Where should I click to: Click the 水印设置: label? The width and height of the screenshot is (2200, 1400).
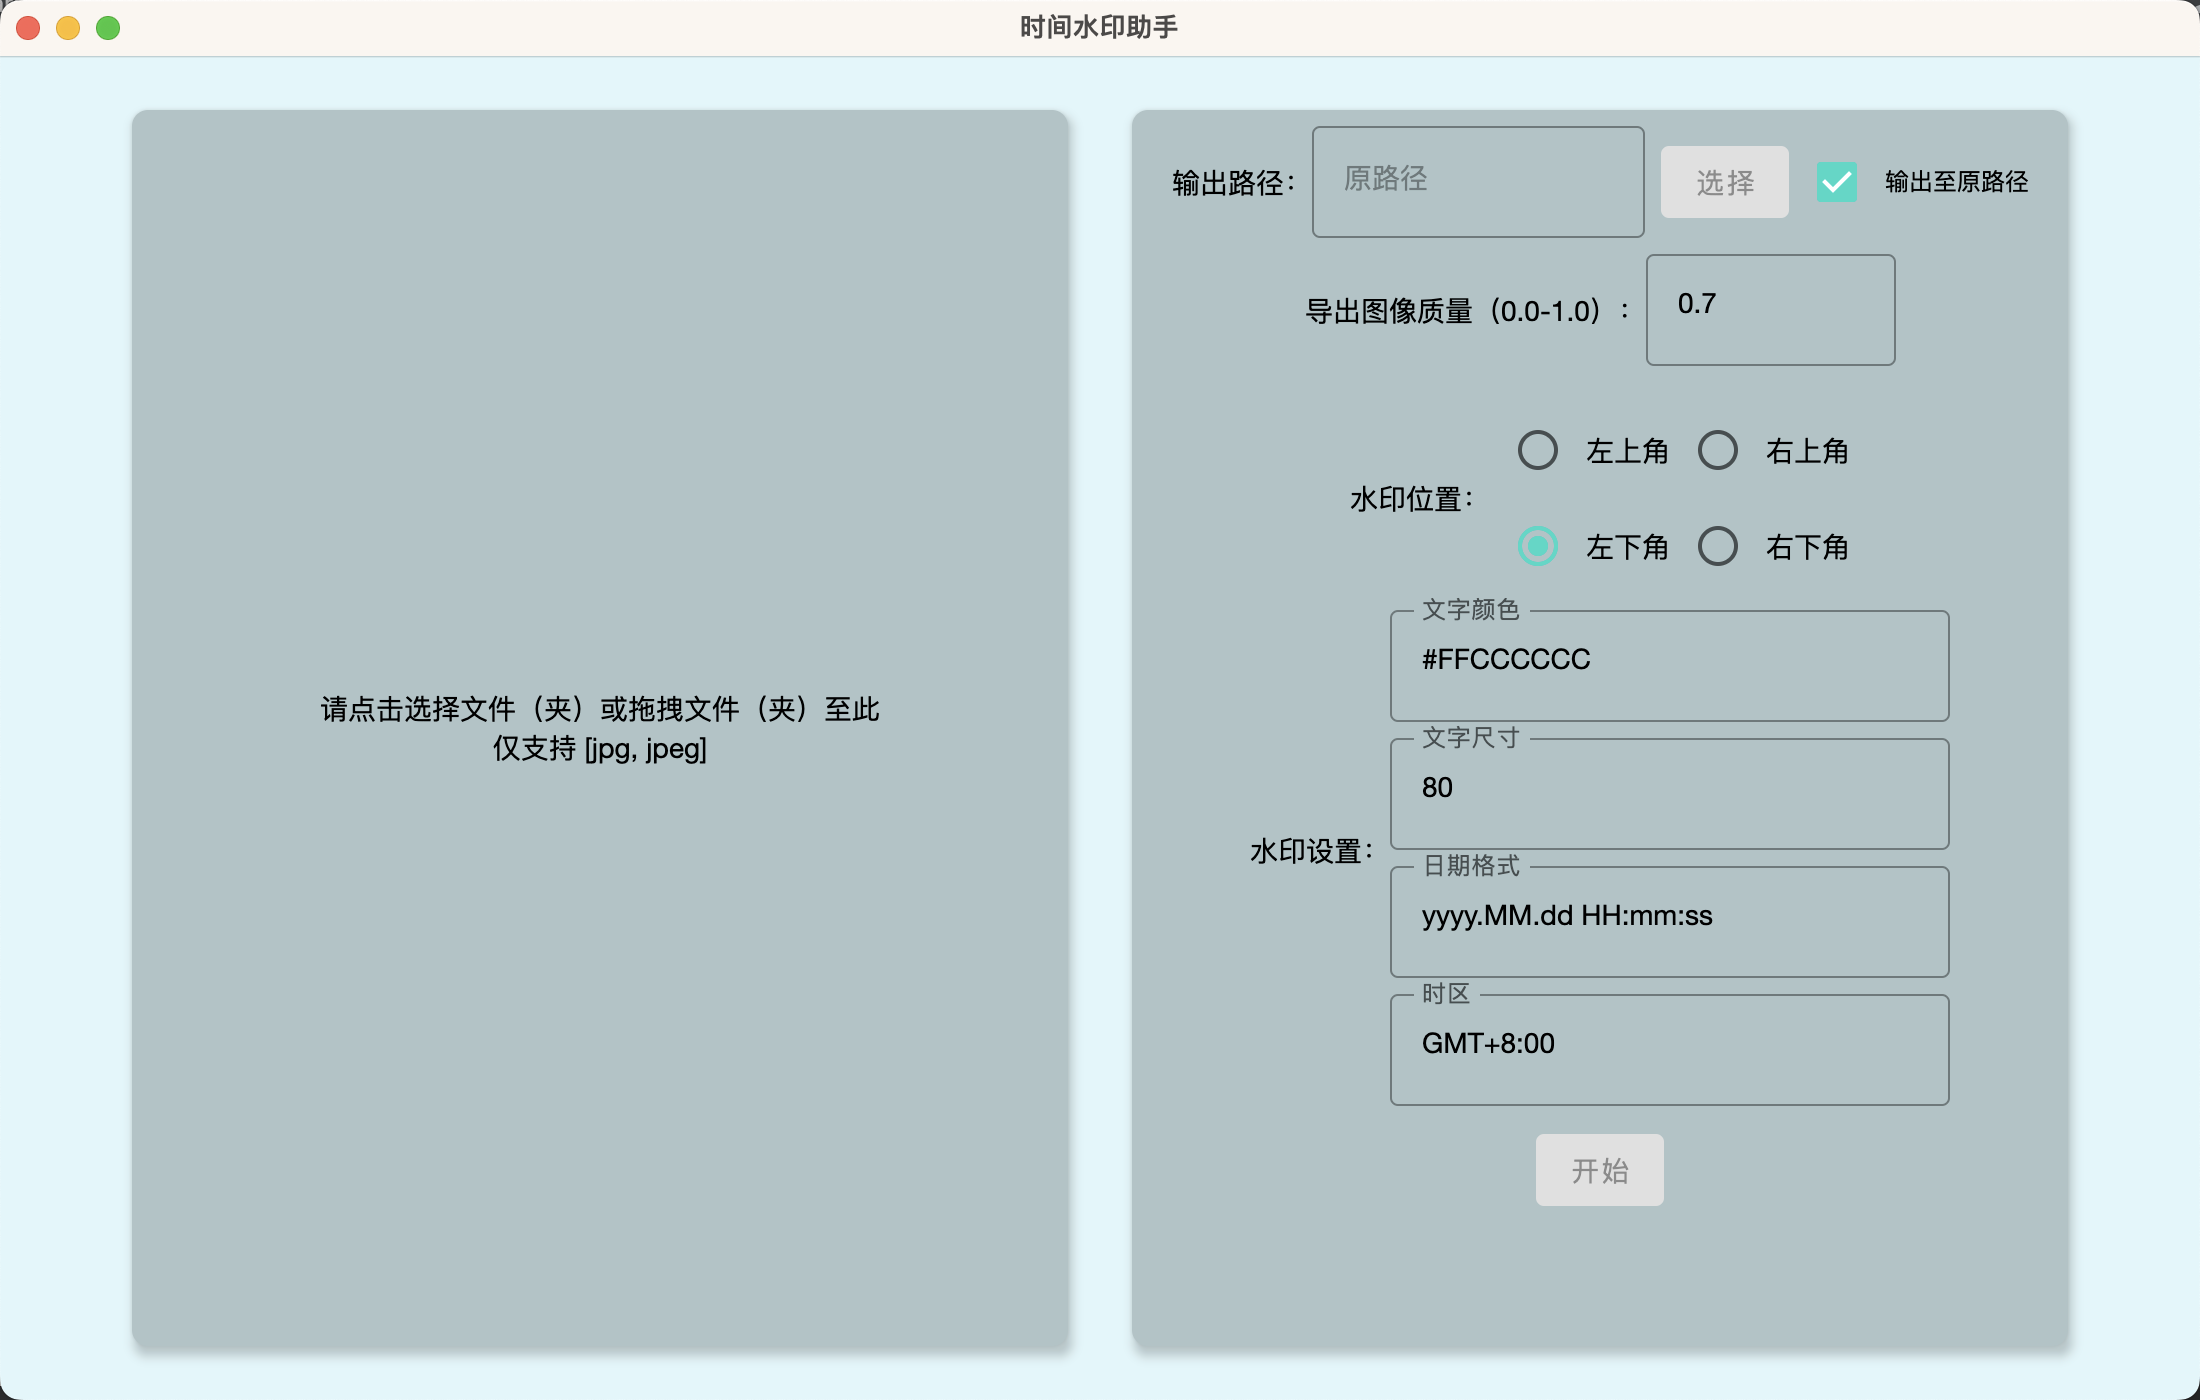1311,851
